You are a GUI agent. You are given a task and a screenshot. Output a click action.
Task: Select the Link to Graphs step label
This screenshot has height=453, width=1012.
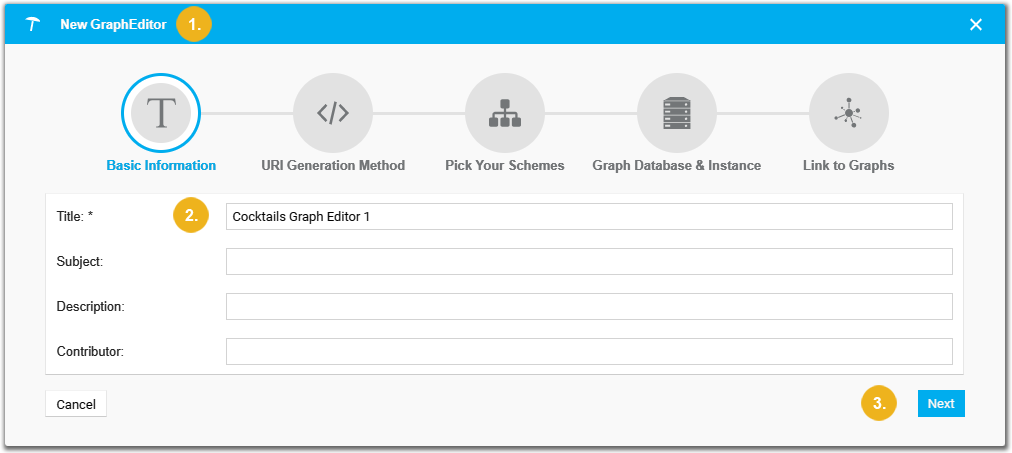848,165
